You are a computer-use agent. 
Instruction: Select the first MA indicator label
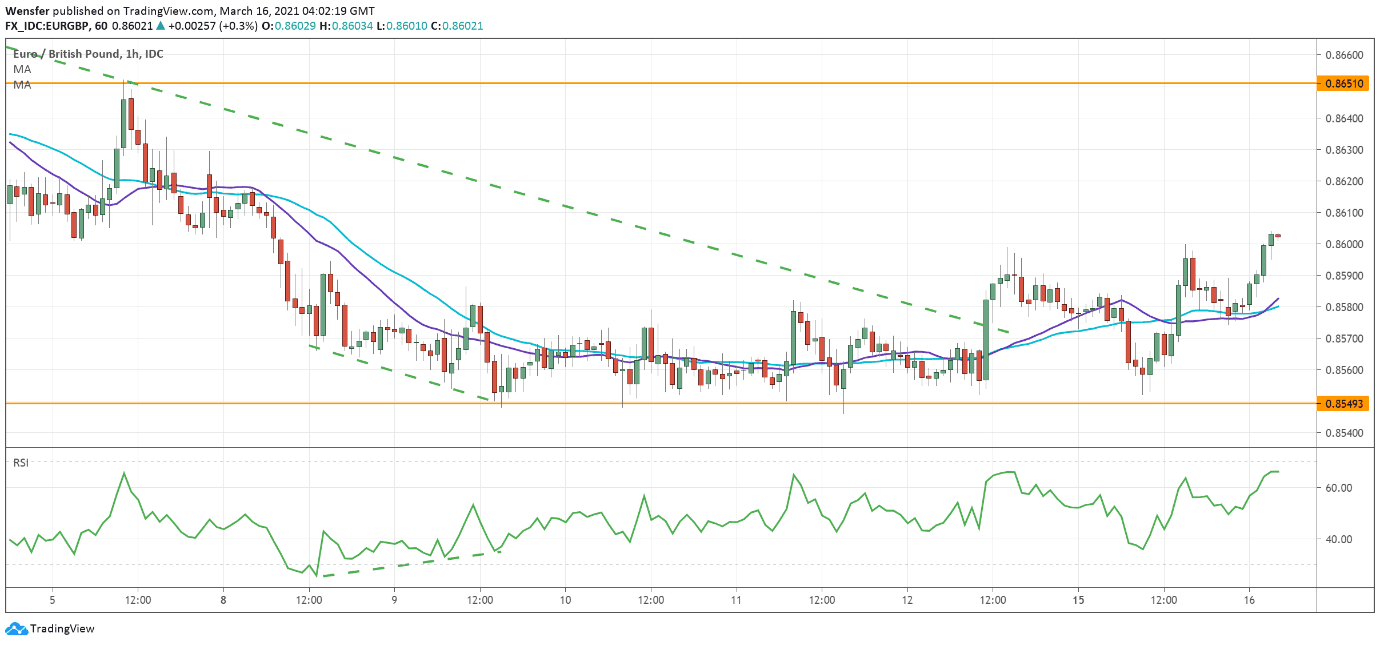(22, 69)
